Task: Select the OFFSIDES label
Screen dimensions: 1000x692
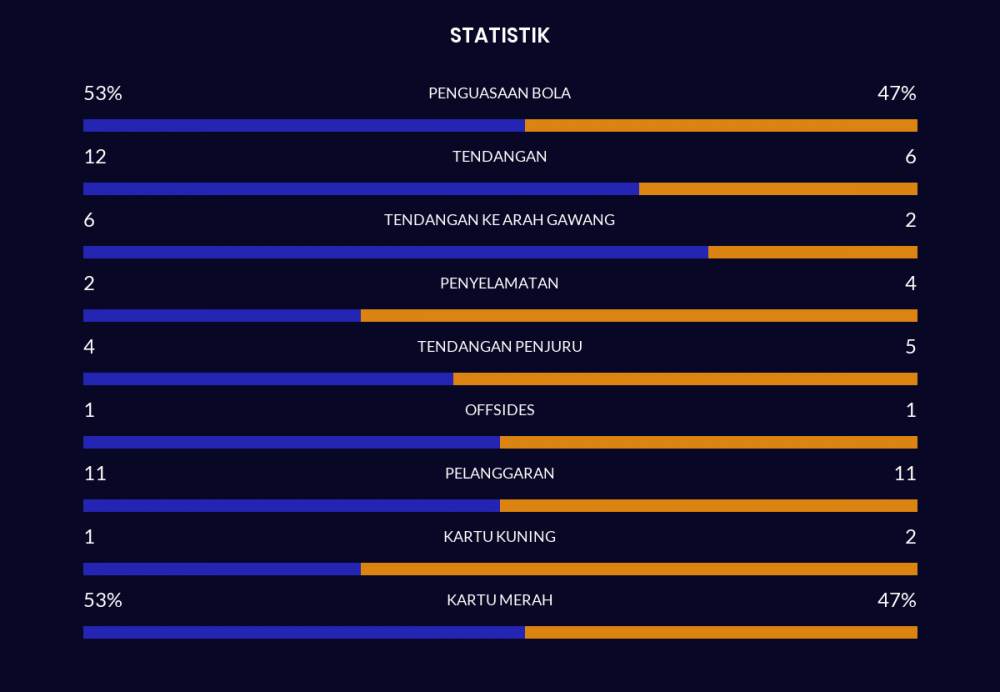Action: [499, 409]
